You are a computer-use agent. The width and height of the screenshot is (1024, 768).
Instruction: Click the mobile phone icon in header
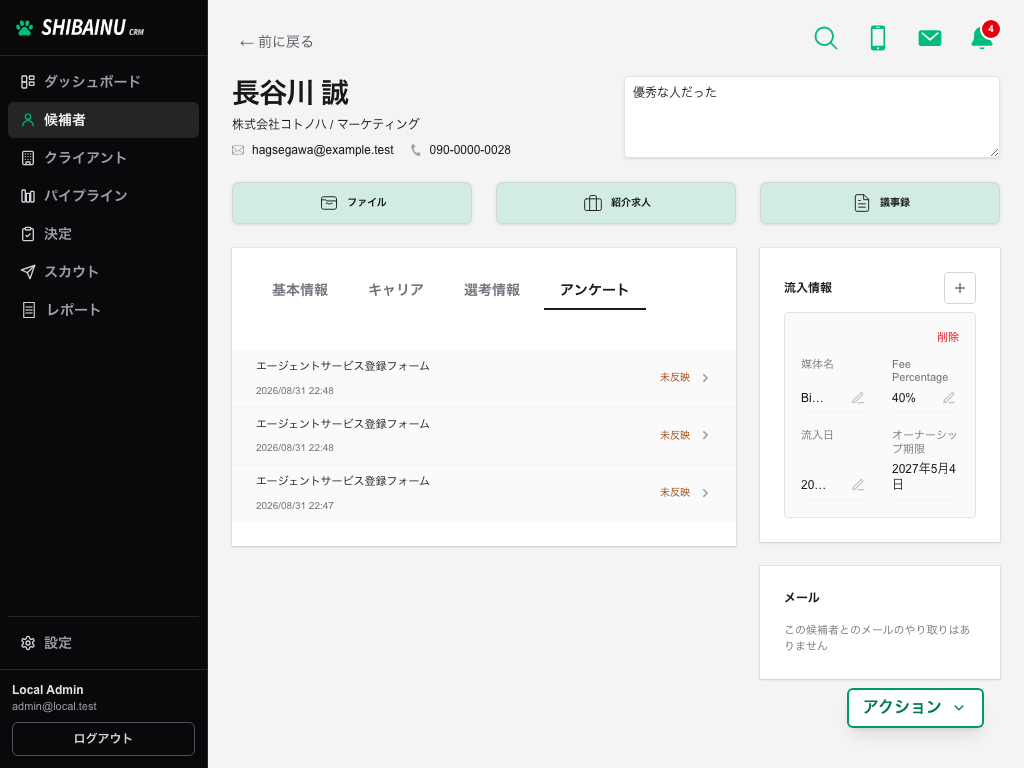point(878,38)
